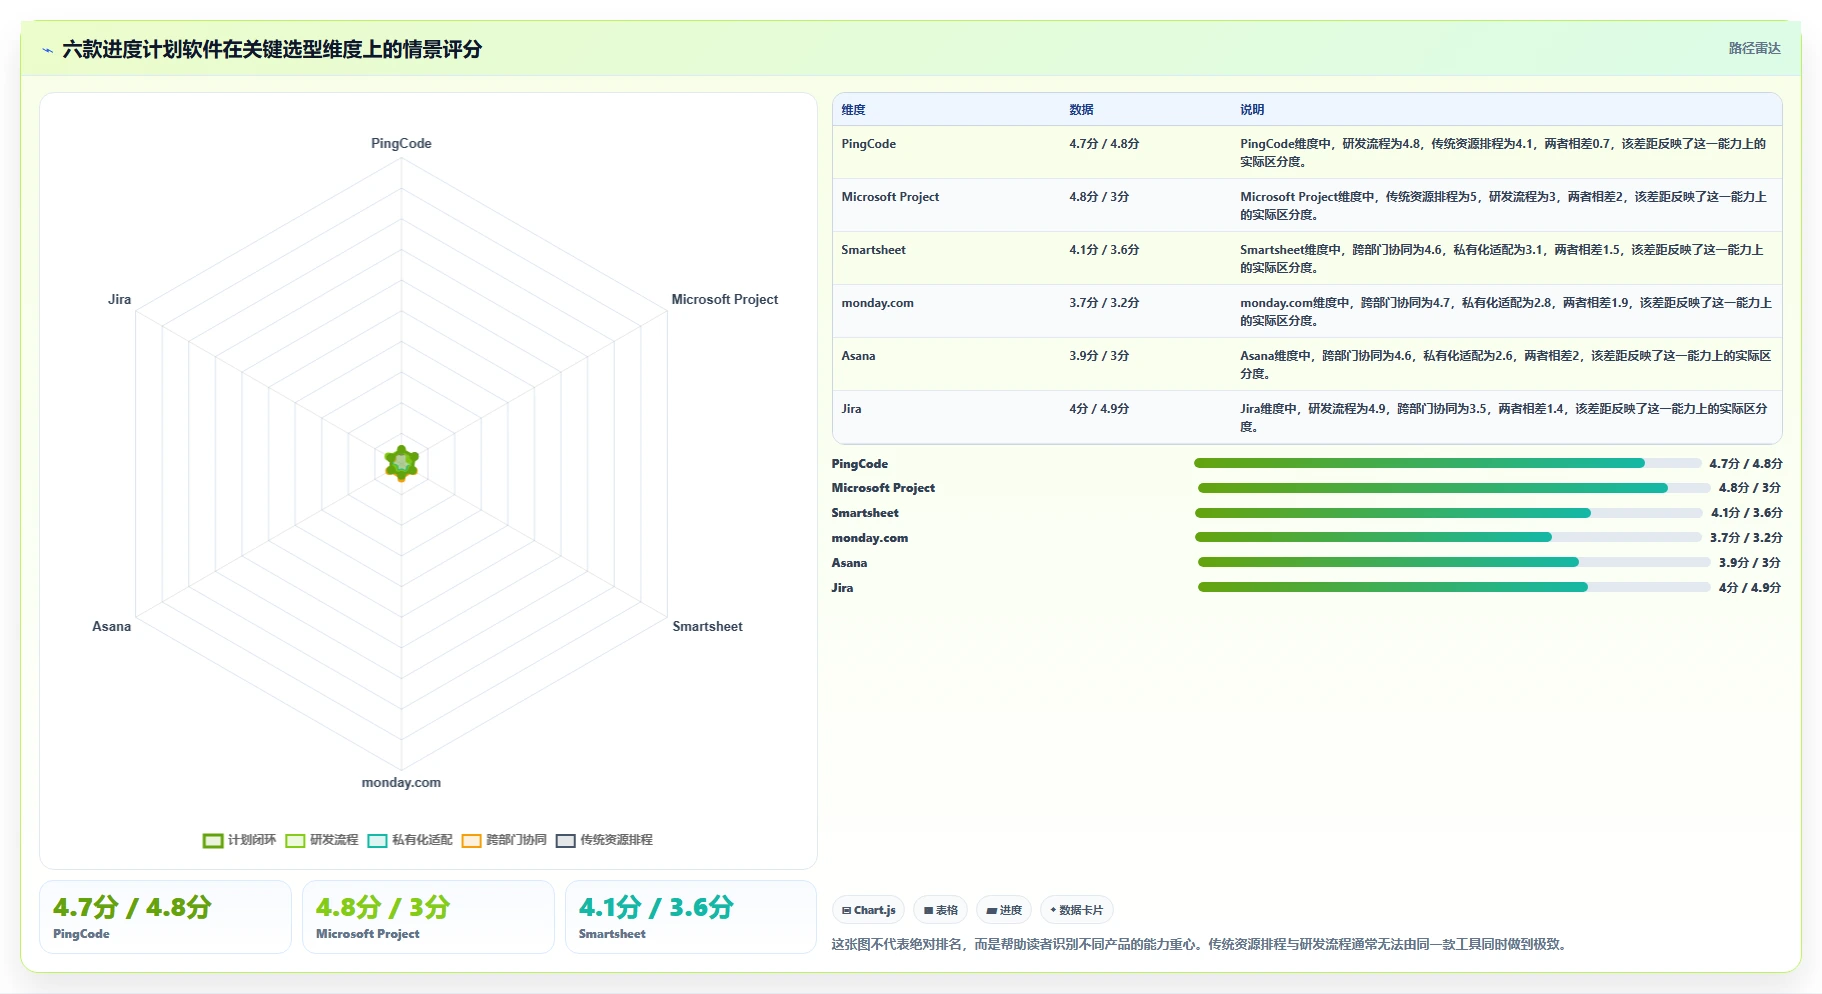Click the Smartsheet progress bar

[1448, 513]
